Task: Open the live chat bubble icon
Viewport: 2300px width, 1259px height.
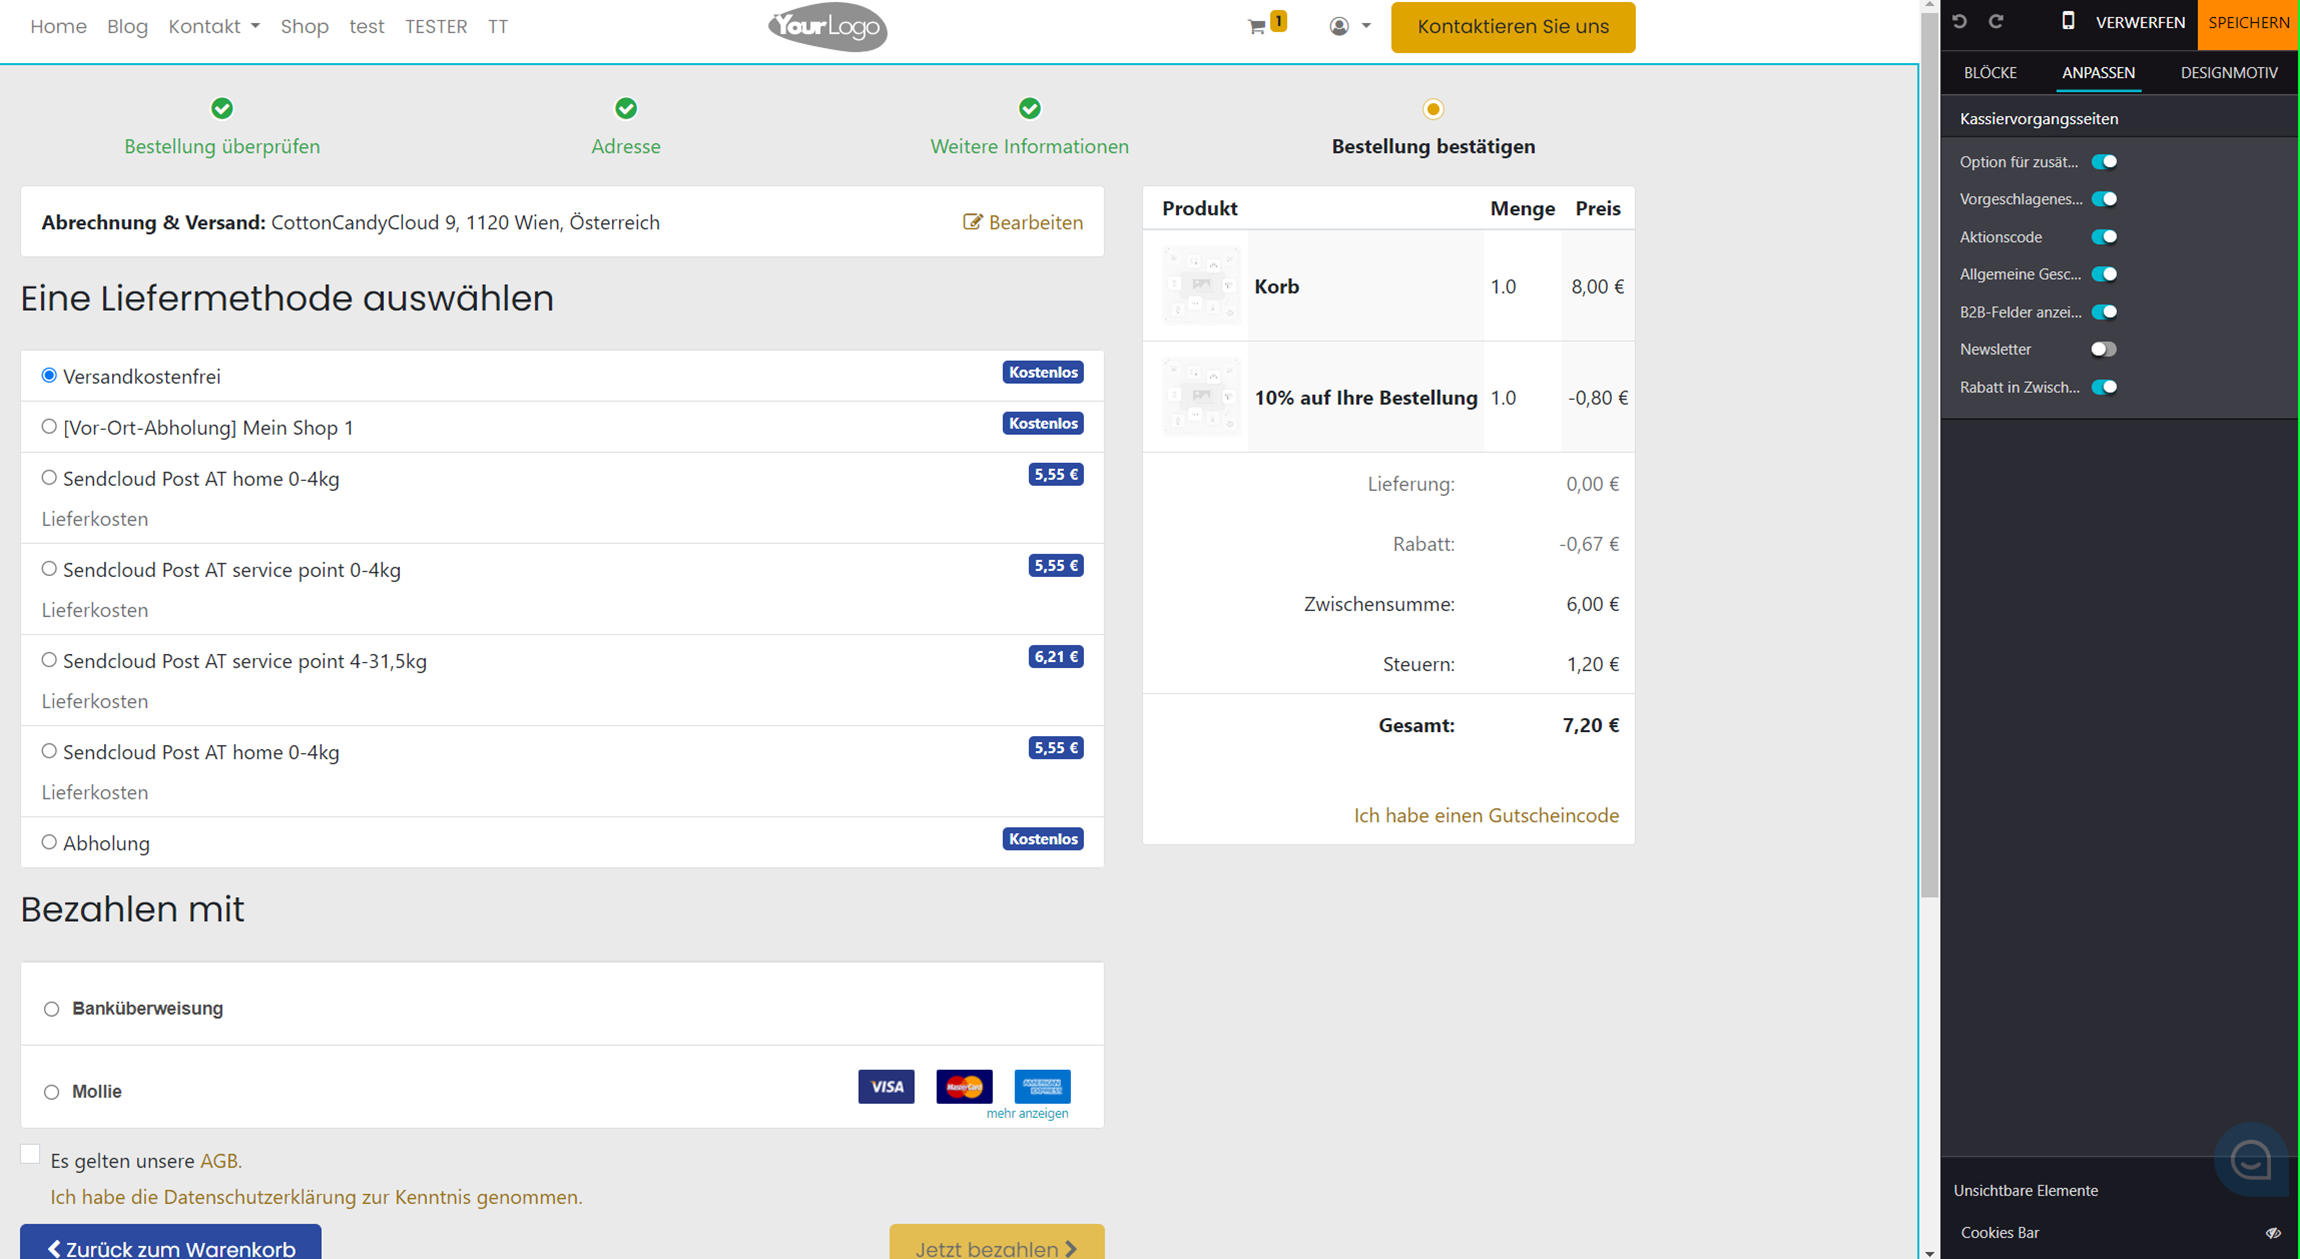Action: pyautogui.click(x=2250, y=1160)
